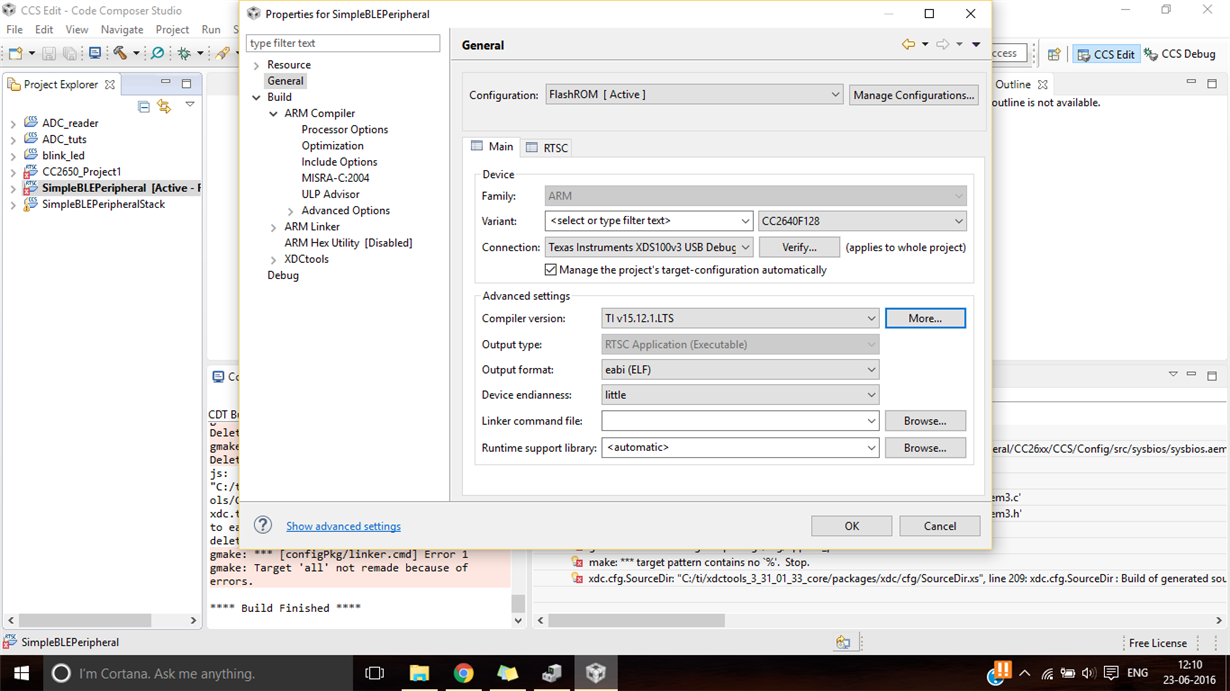Open Google Chrome from taskbar
Image resolution: width=1230 pixels, height=691 pixels.
pyautogui.click(x=463, y=673)
